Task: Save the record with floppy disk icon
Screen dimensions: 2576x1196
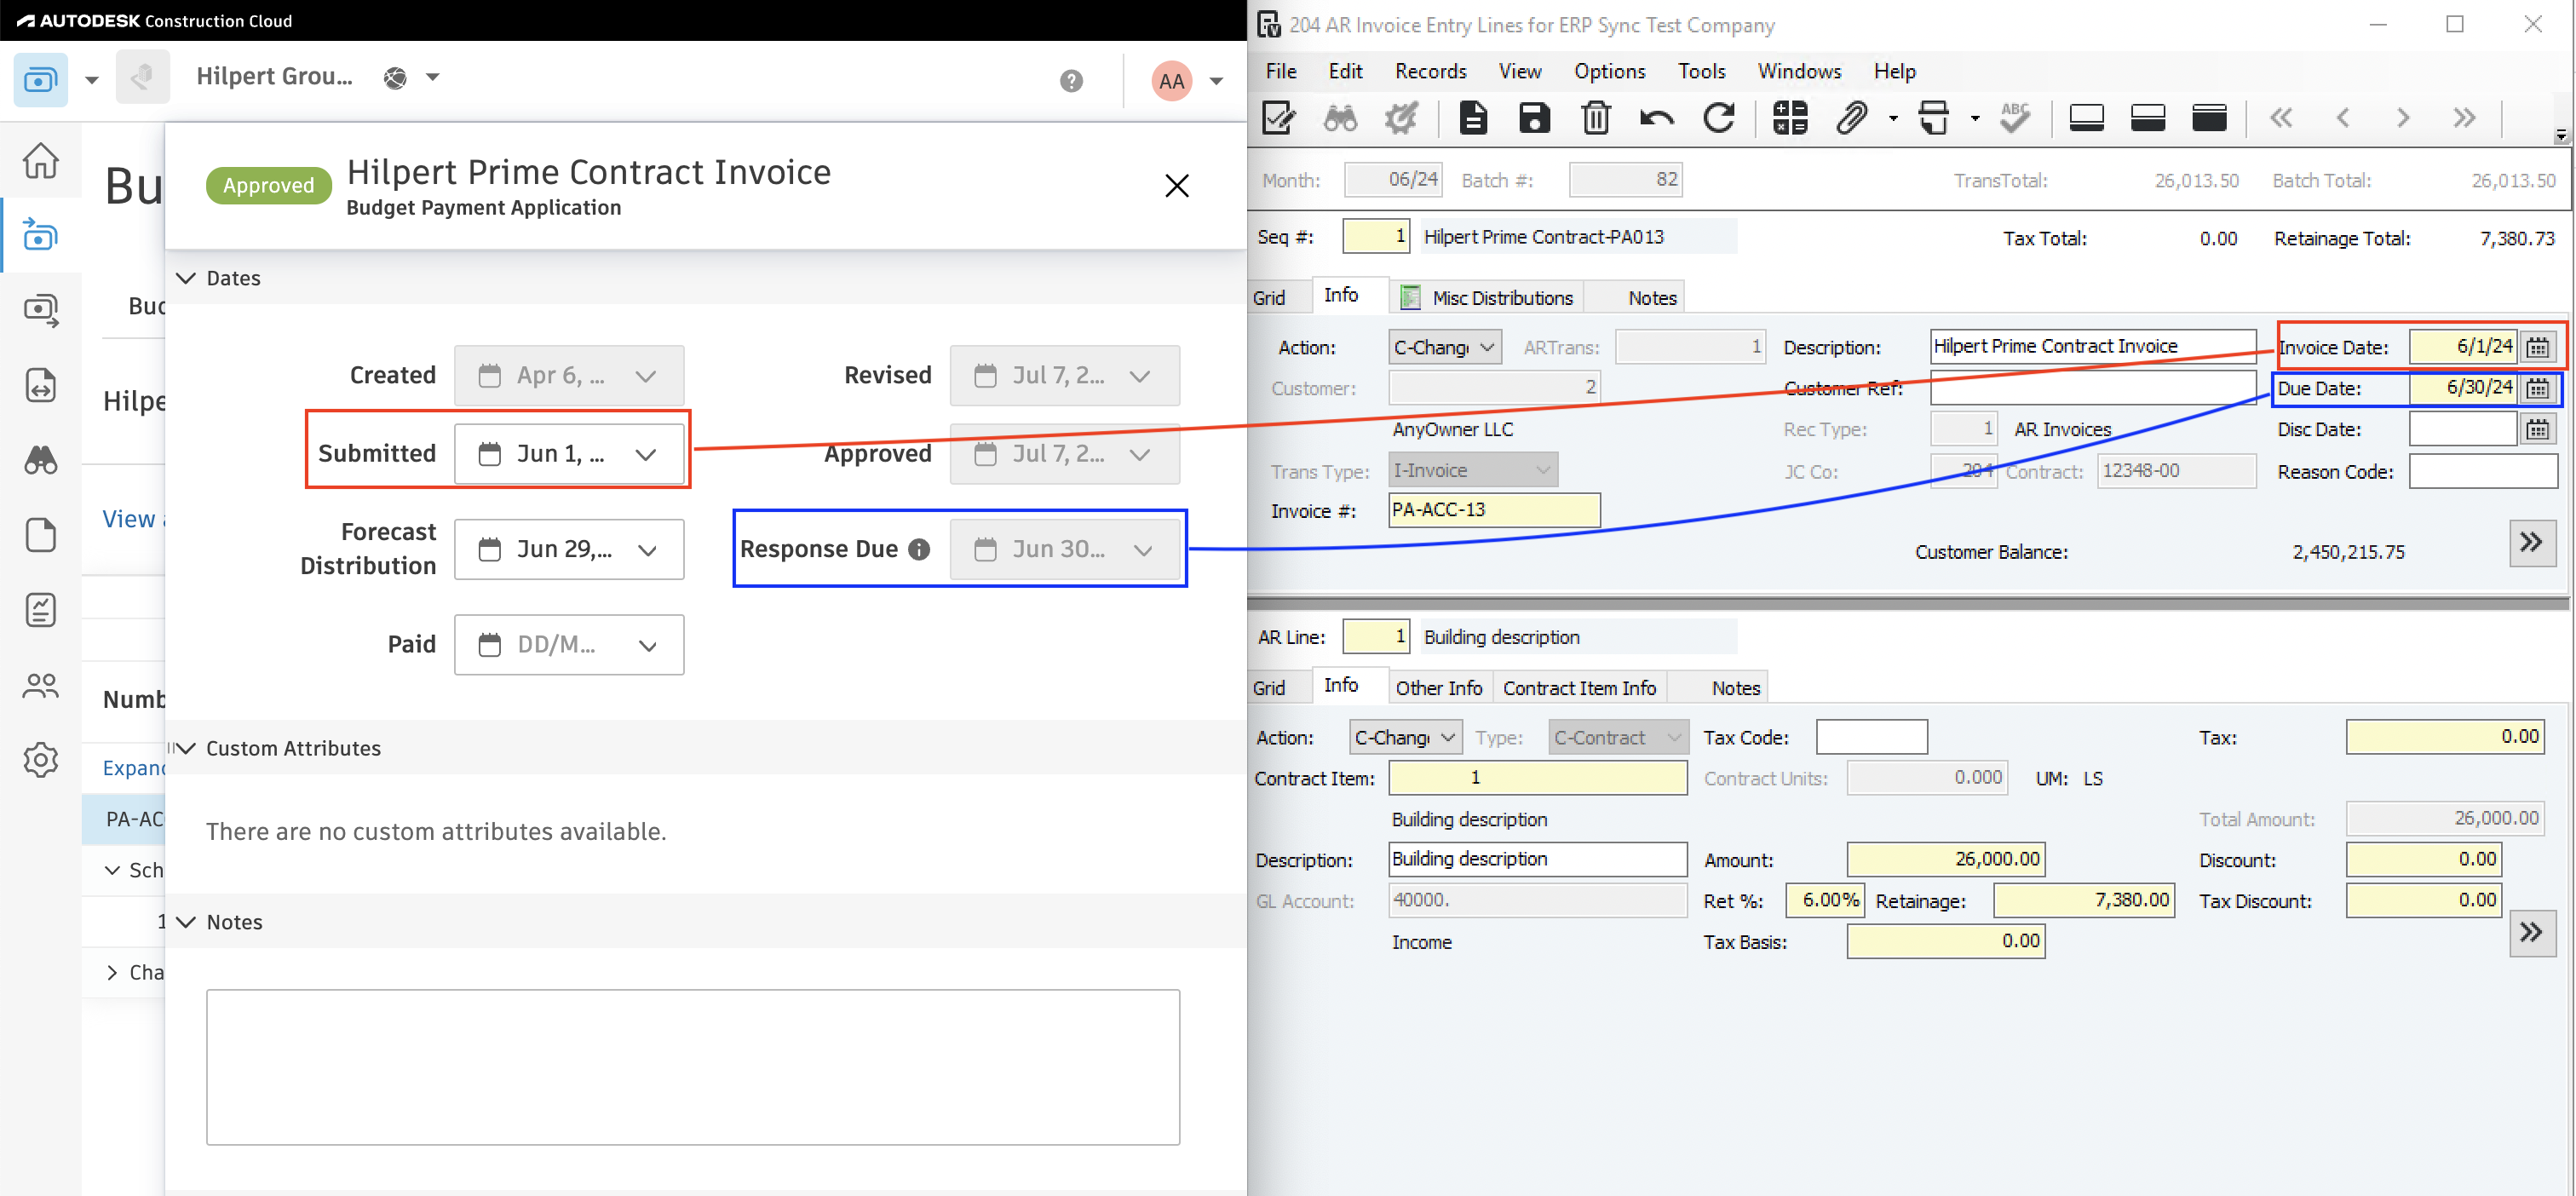Action: [1534, 118]
